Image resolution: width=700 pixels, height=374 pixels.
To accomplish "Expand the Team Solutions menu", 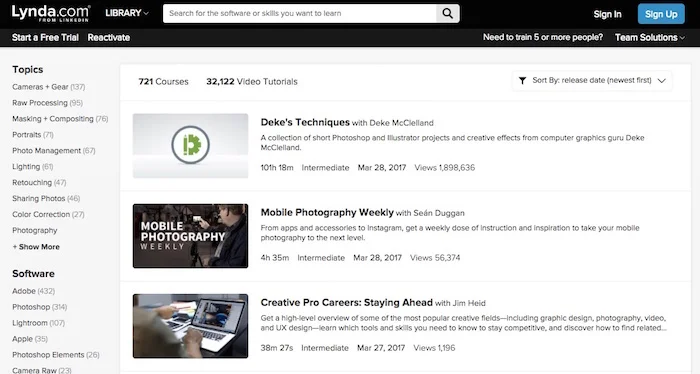I will (x=650, y=37).
